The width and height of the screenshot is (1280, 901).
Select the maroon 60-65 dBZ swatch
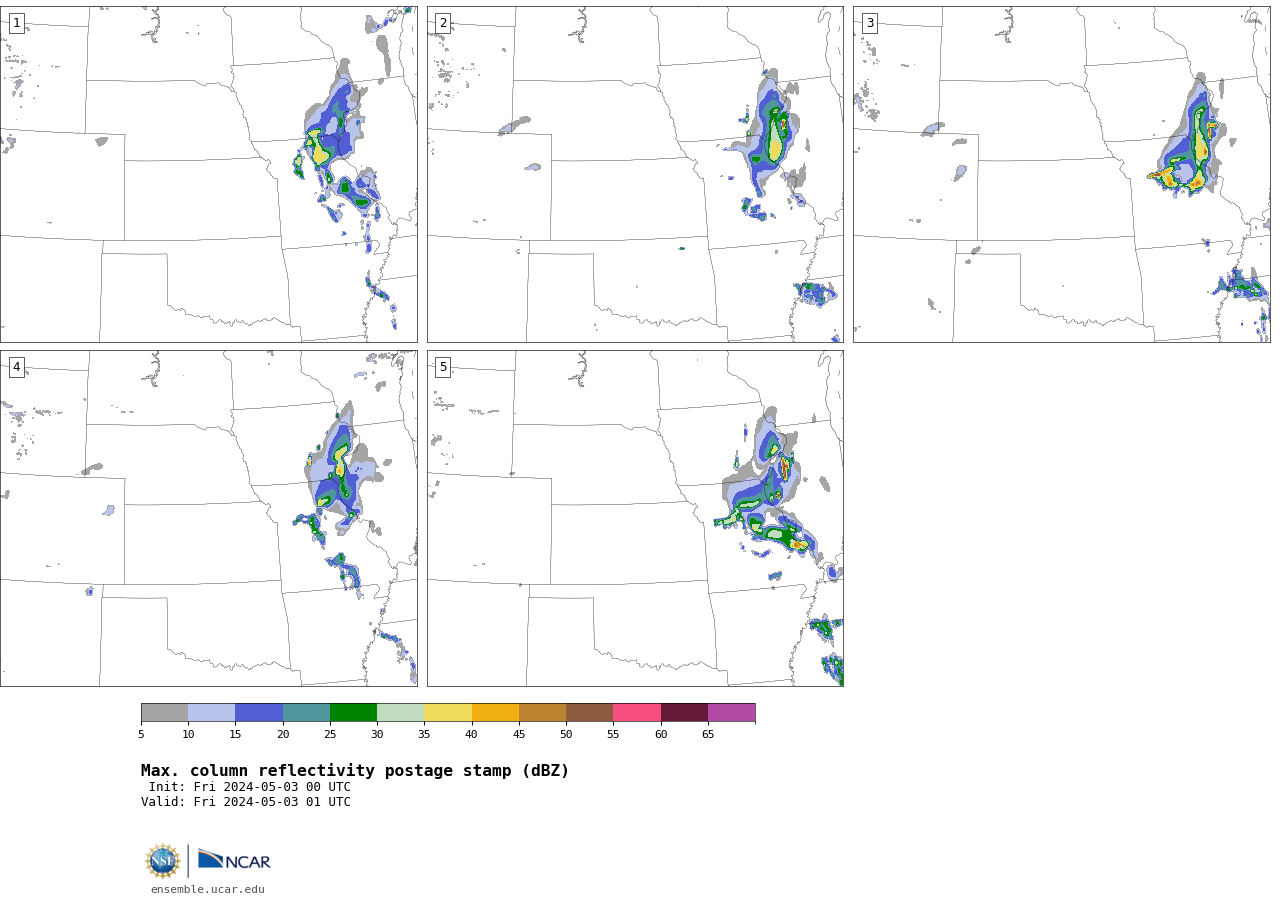pos(684,712)
